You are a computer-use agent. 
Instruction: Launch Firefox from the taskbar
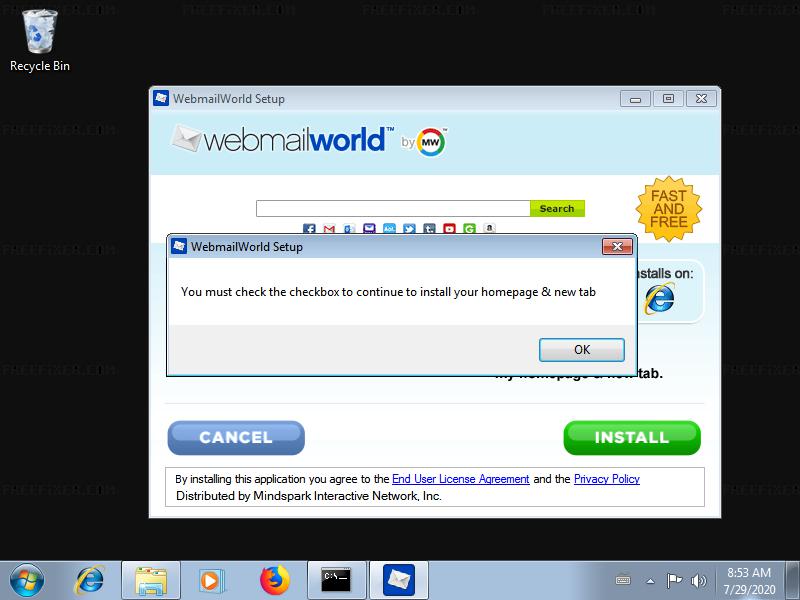[x=274, y=580]
